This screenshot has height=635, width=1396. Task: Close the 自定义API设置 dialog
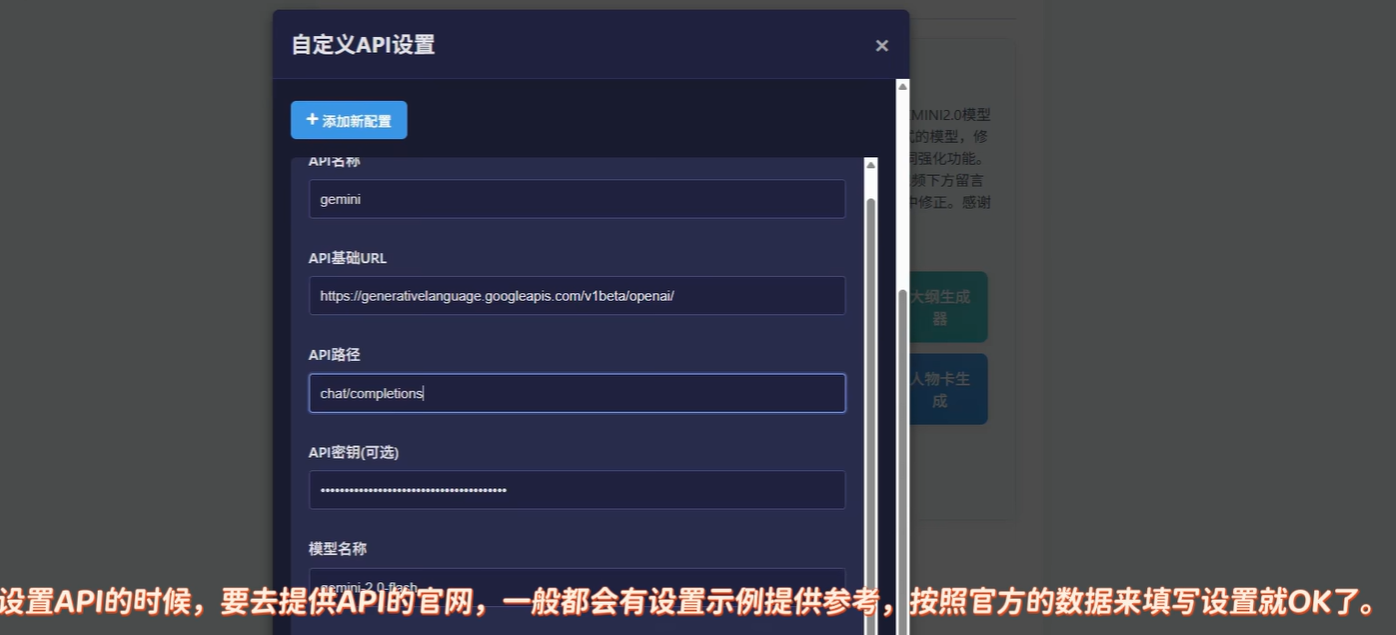[x=881, y=46]
